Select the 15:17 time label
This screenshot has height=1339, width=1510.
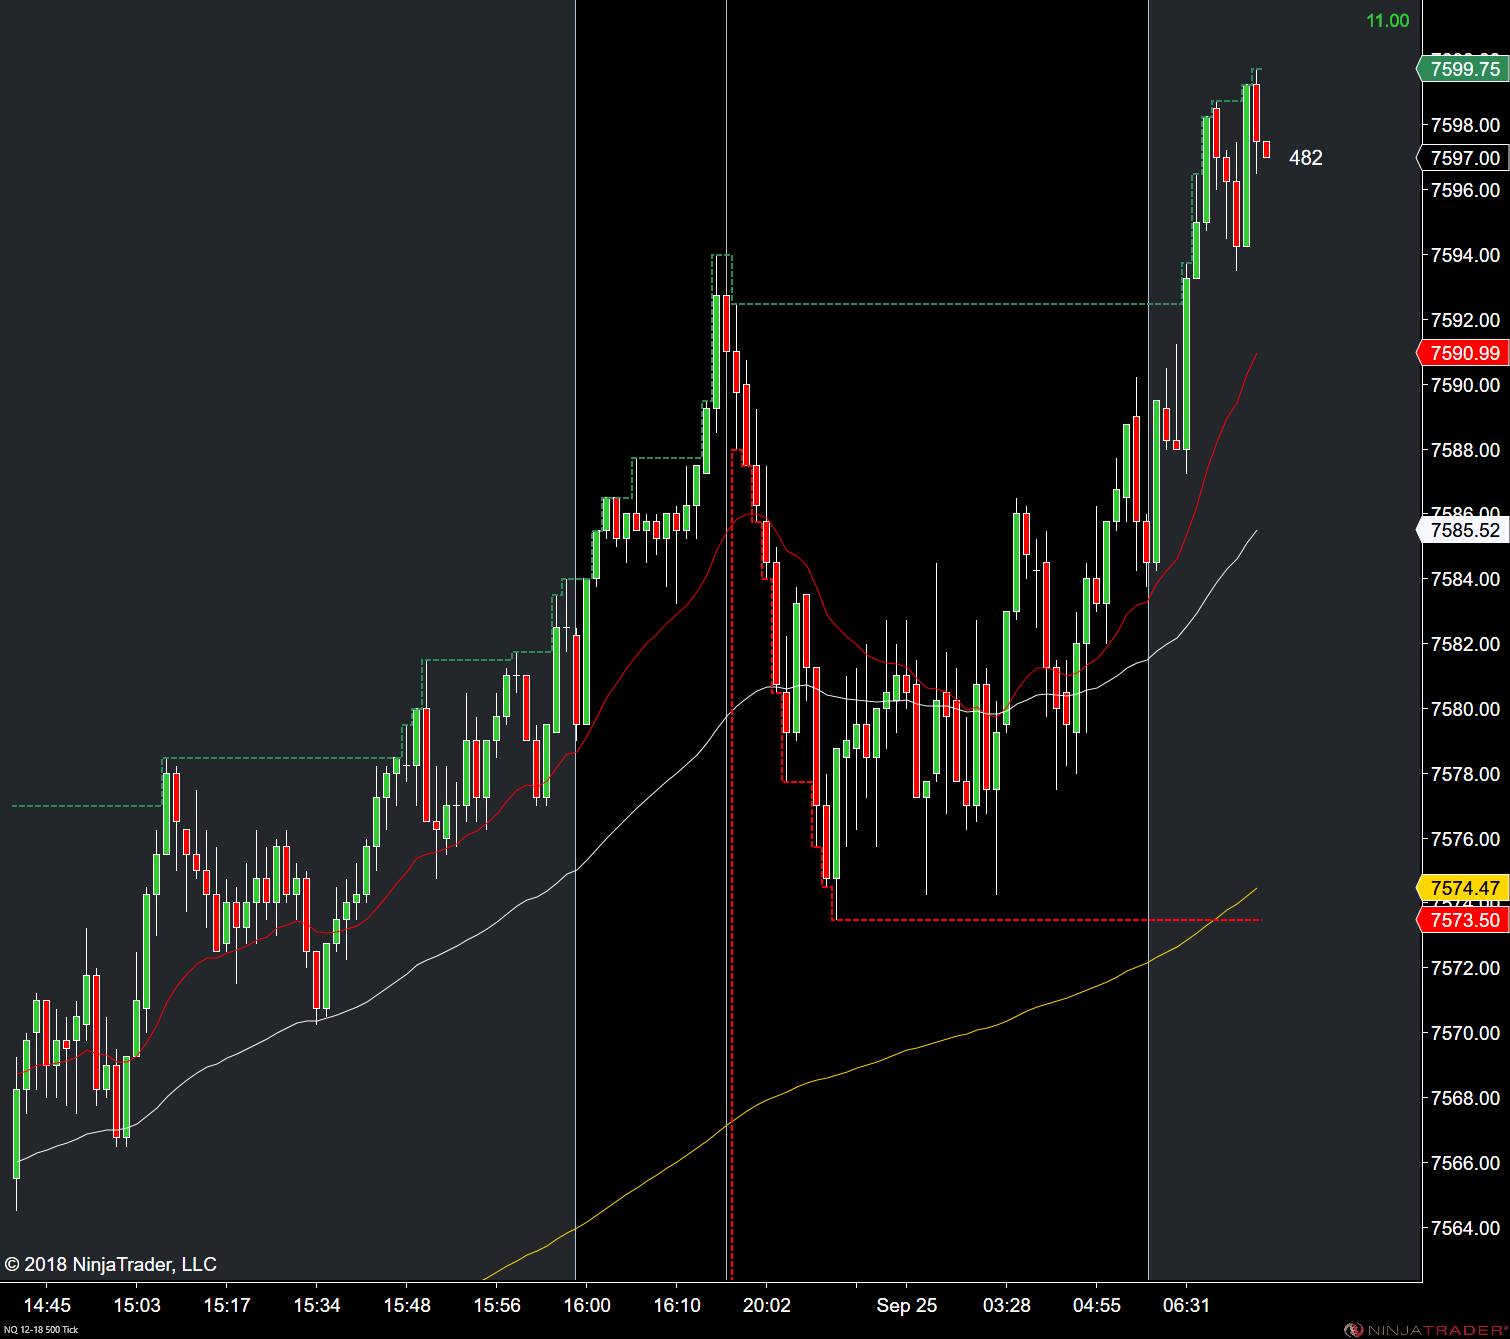(227, 1305)
